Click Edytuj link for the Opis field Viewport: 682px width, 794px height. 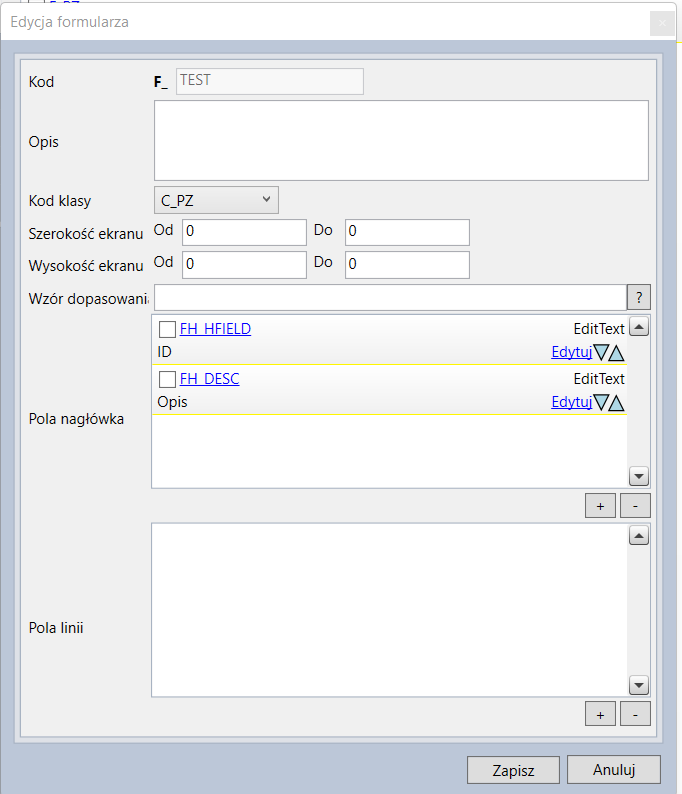572,402
